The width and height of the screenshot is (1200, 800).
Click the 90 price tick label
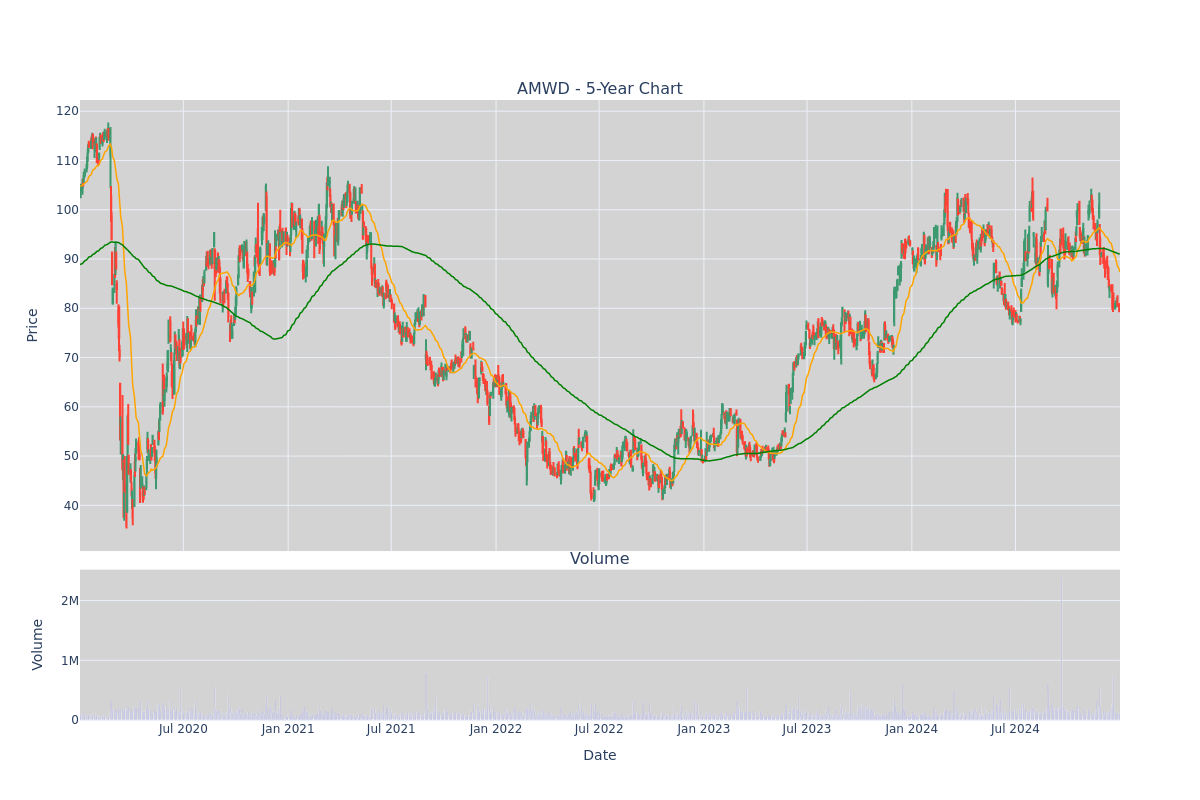click(70, 259)
